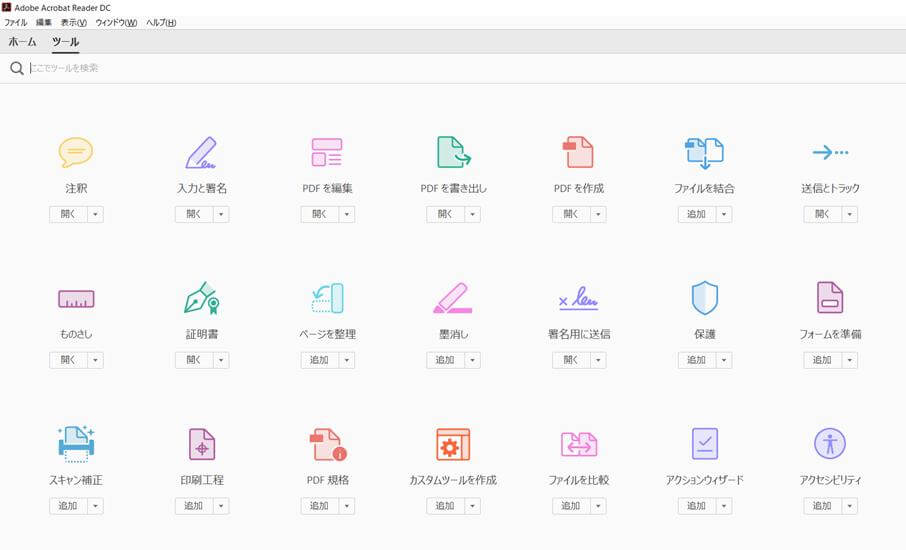Viewport: 906px width, 550px height.
Task: Expand dropdown arrow under 証明書
Action: [x=221, y=360]
